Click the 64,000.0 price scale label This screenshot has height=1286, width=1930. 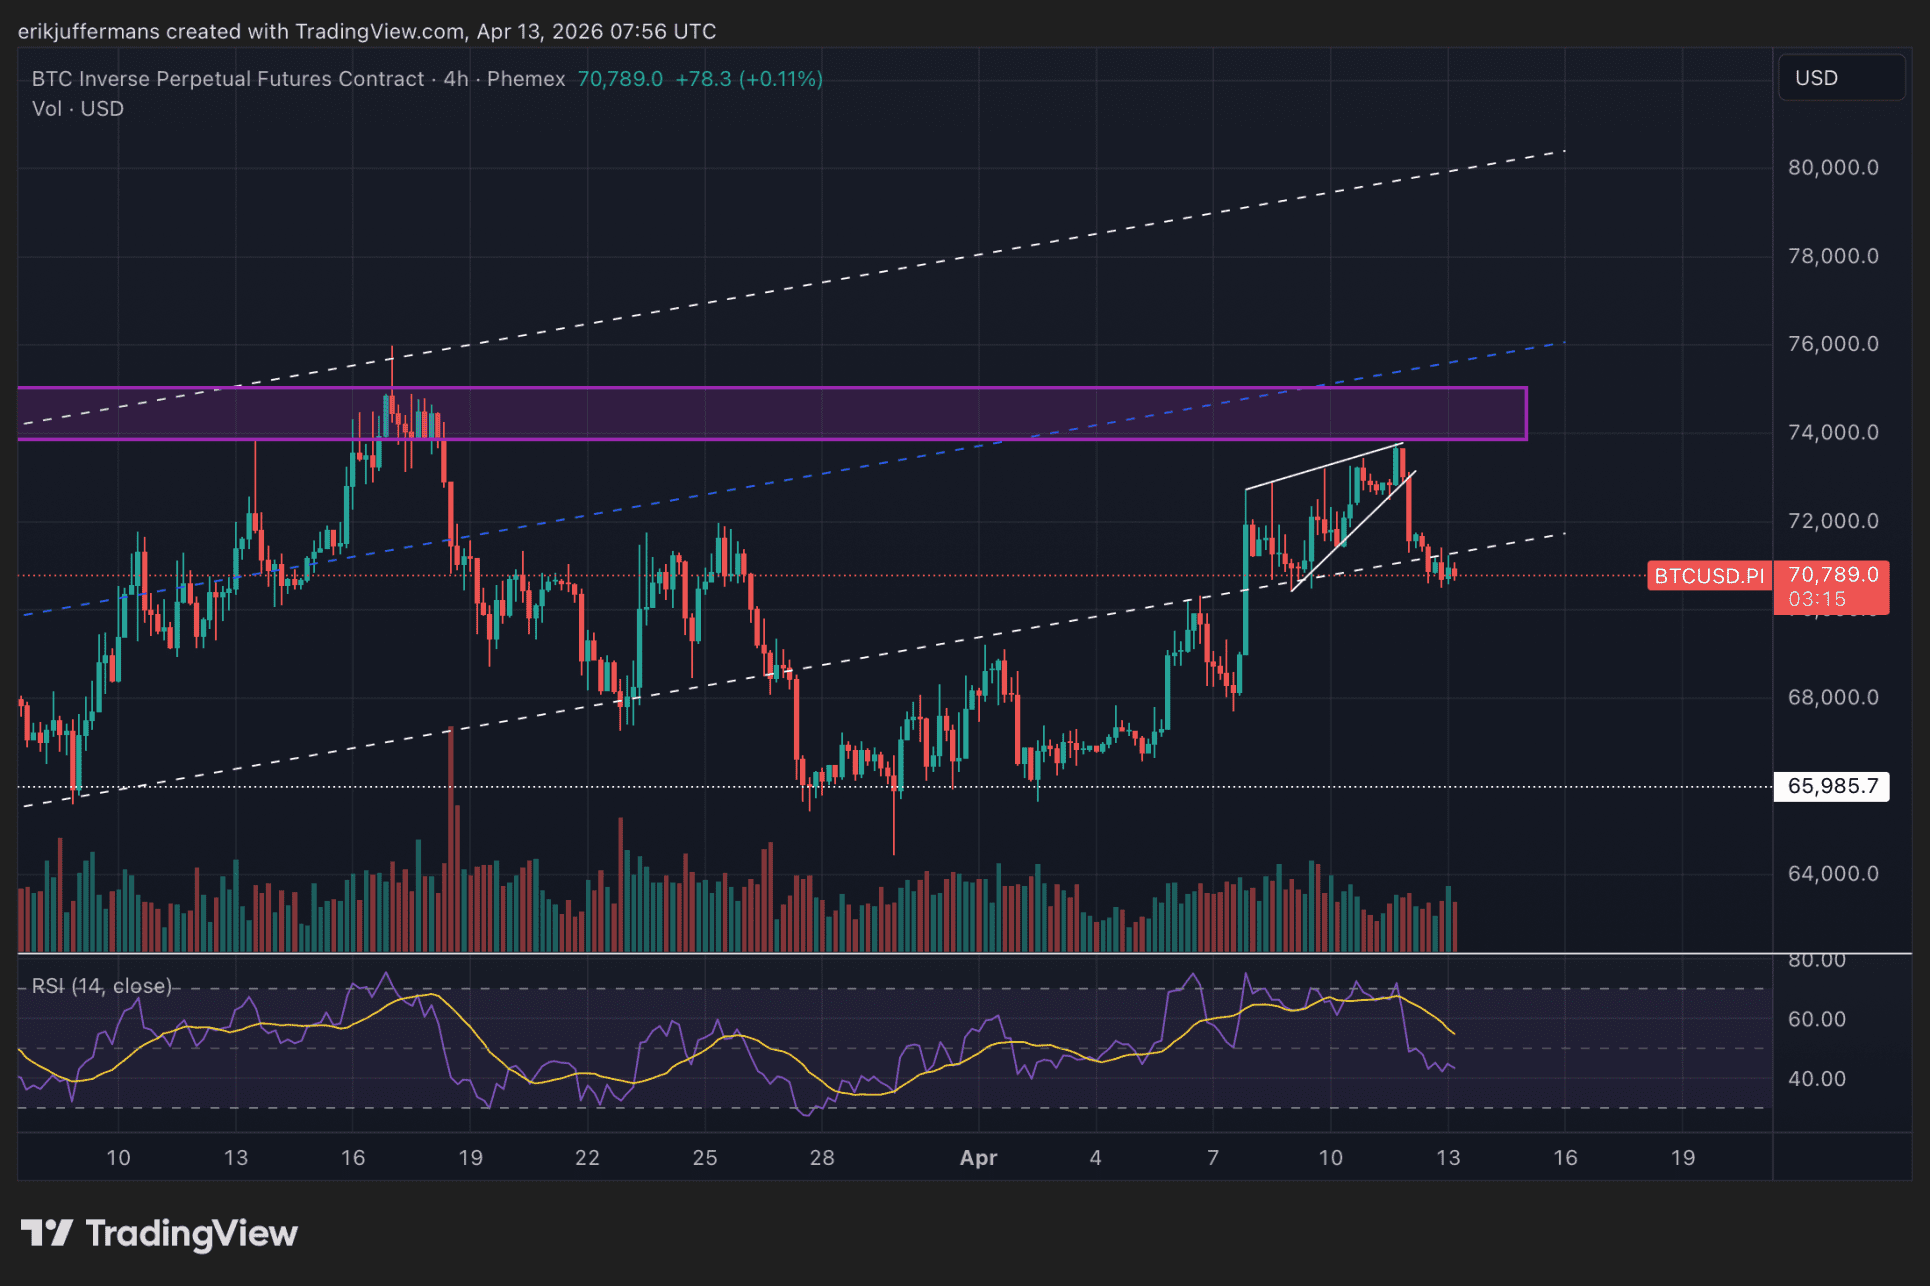[1832, 874]
